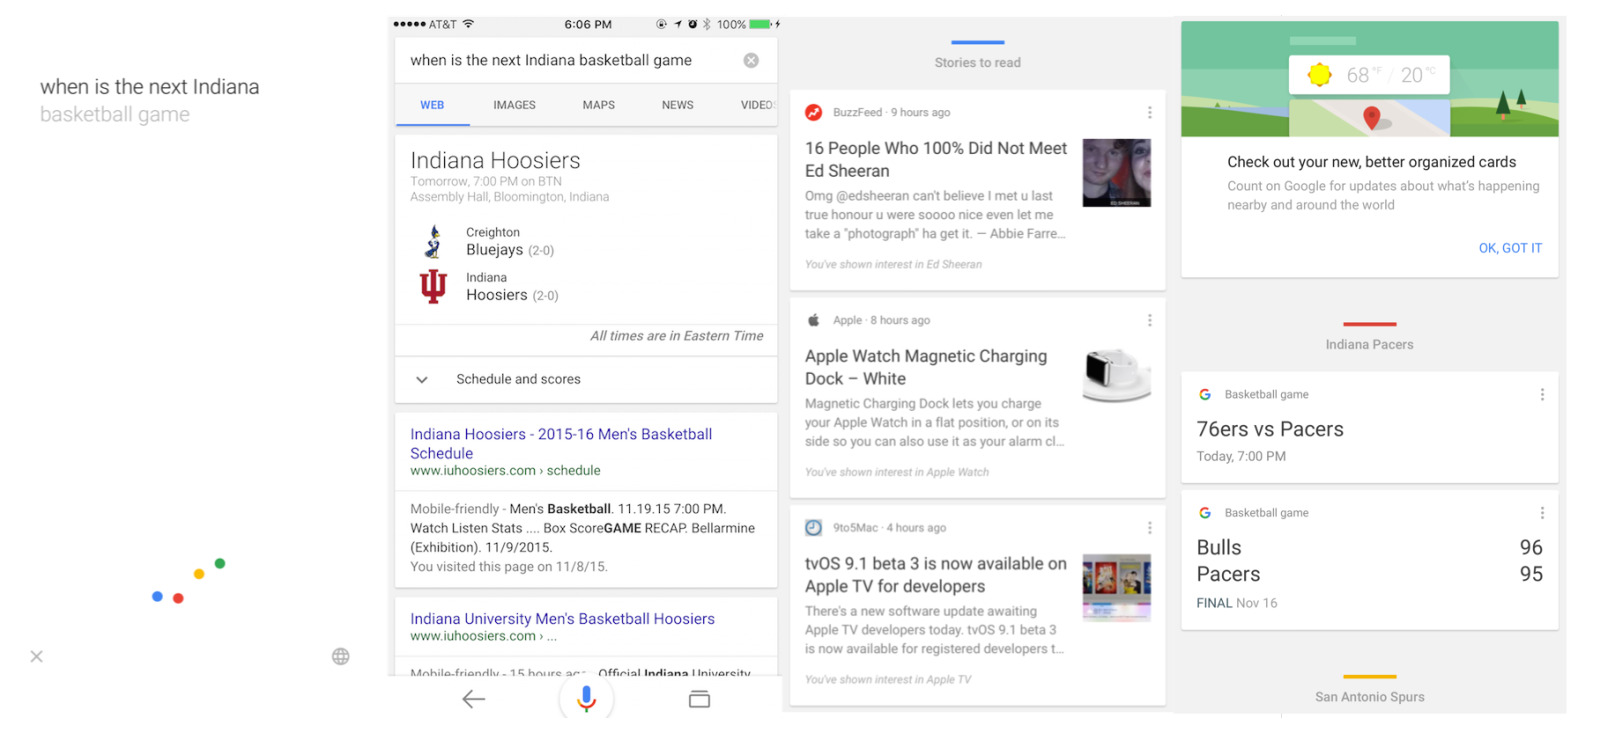Image resolution: width=1600 pixels, height=755 pixels.
Task: Open the tabs overview icon
Action: [x=699, y=699]
